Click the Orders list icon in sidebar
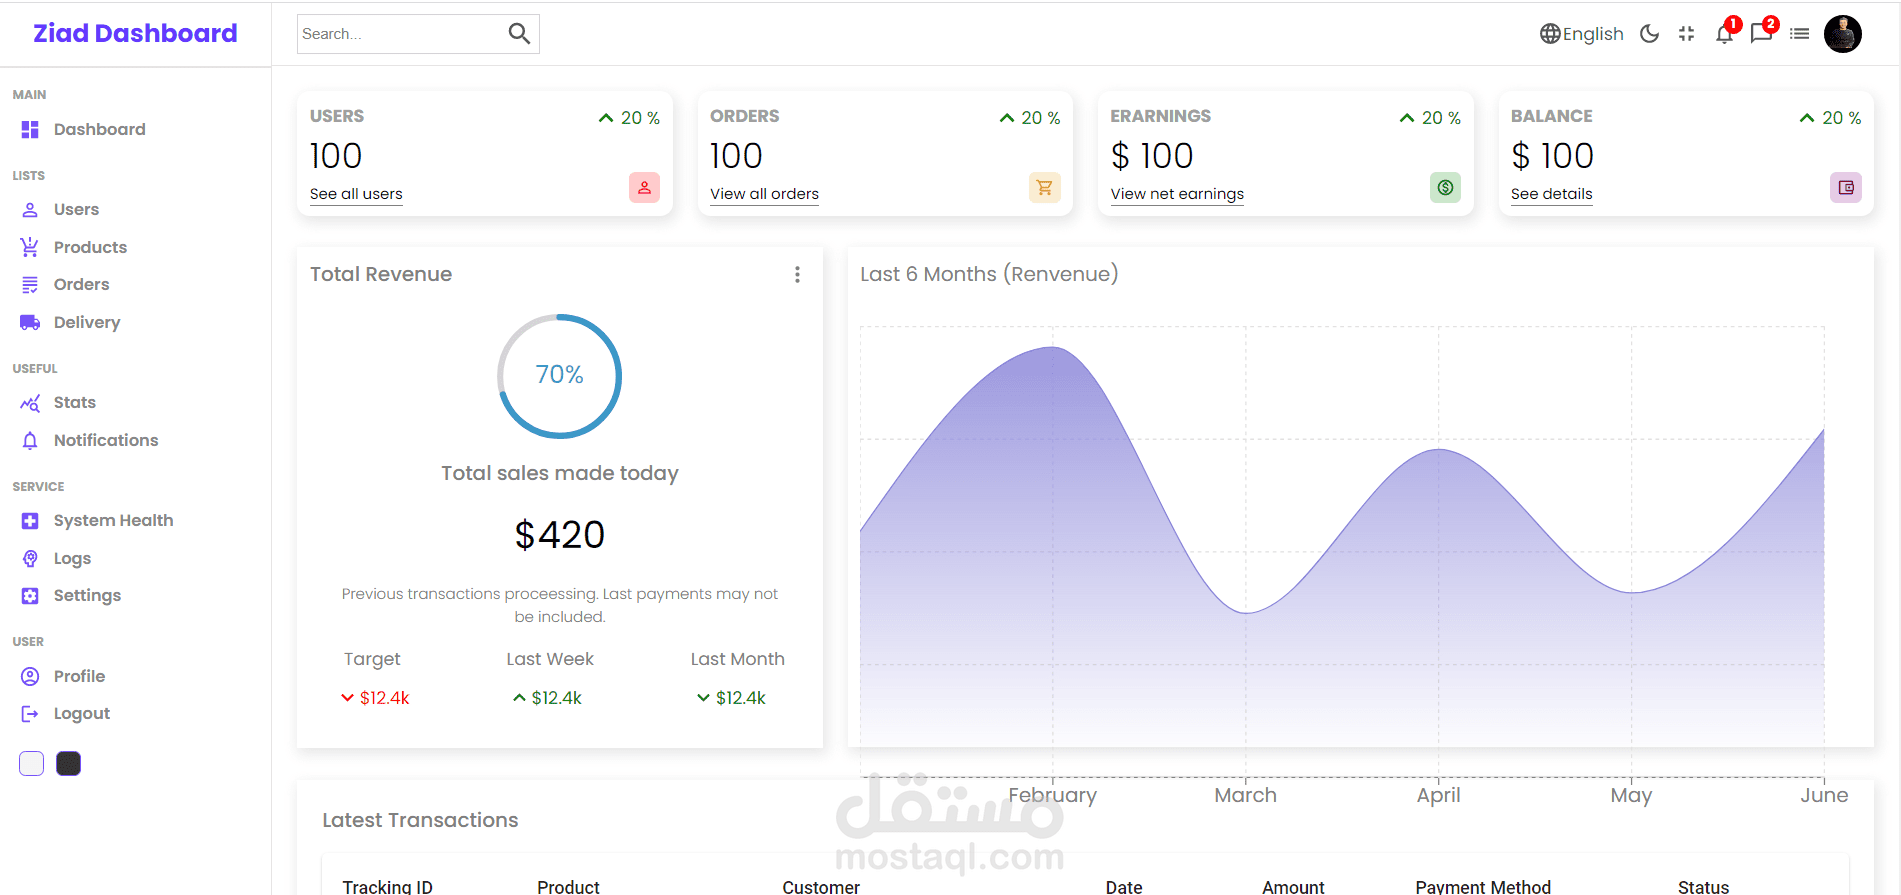 30,285
